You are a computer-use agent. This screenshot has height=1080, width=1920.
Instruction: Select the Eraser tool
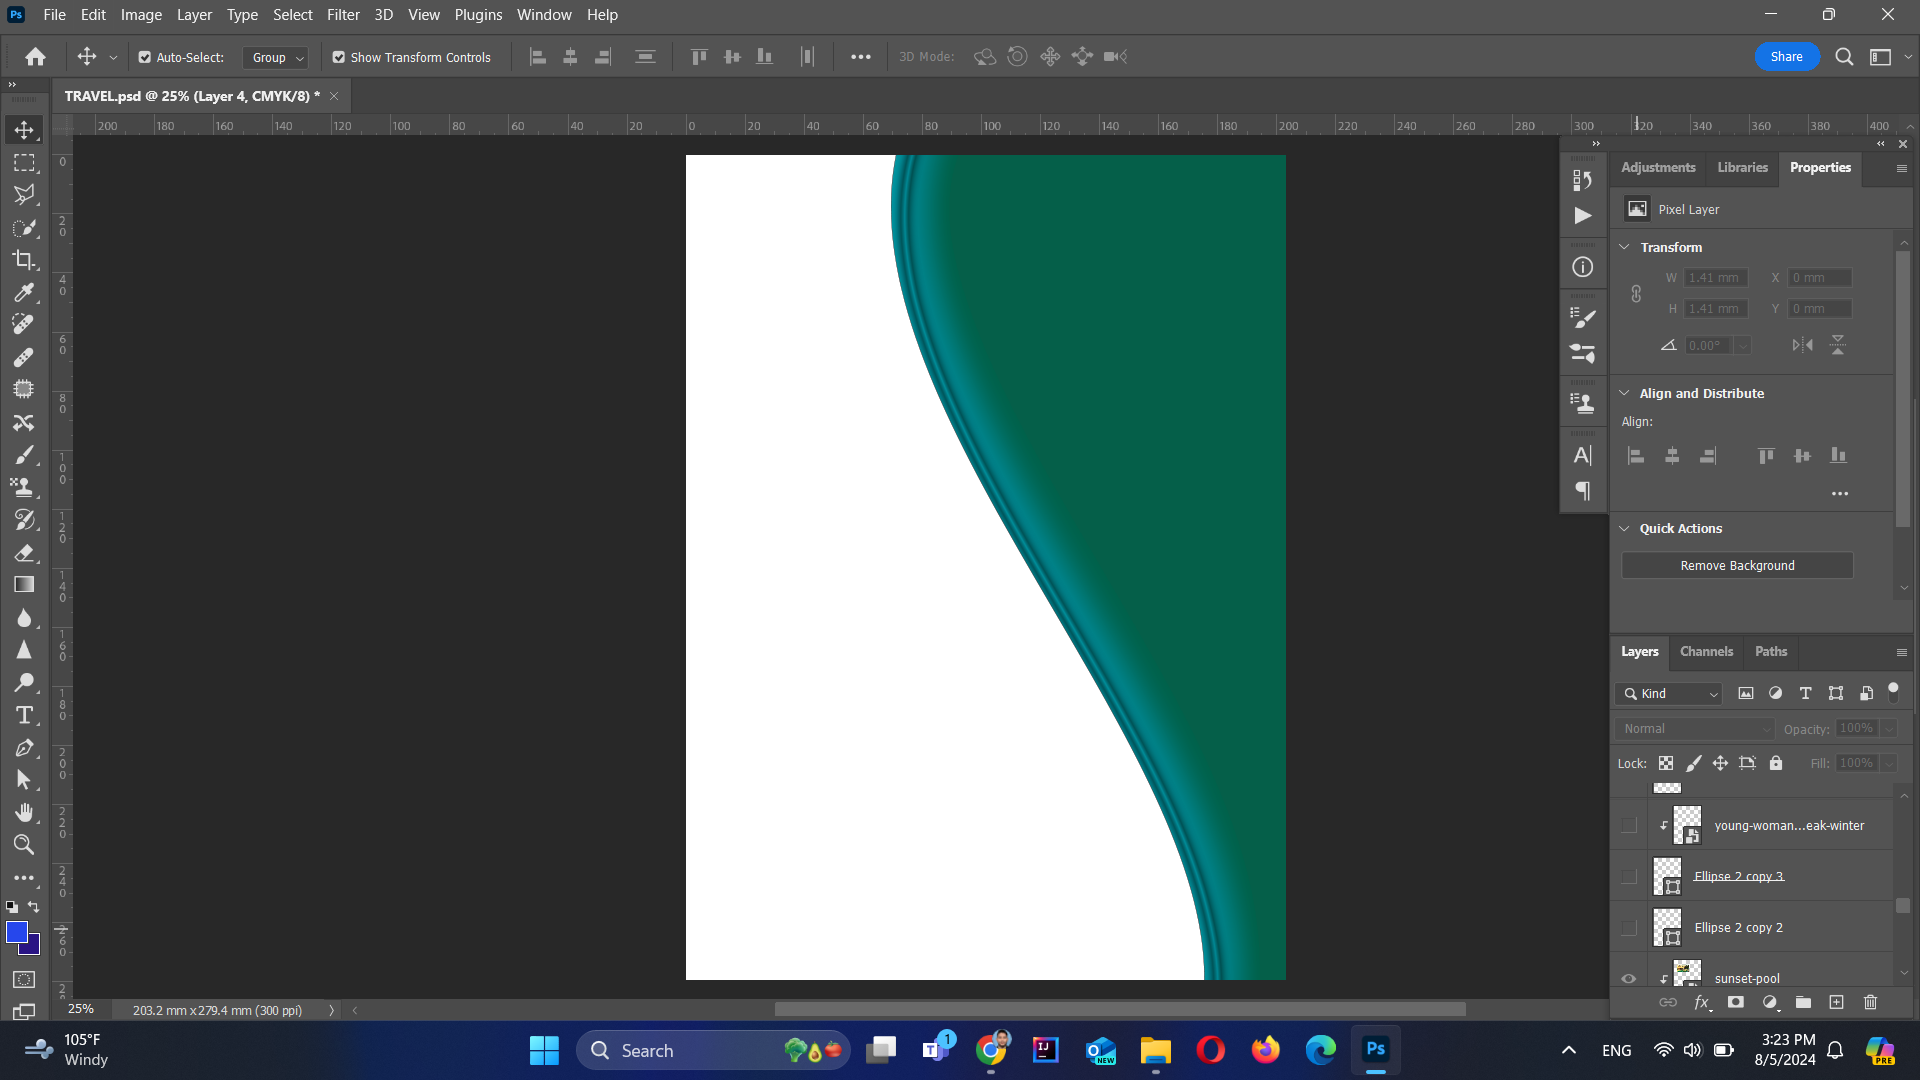[24, 553]
